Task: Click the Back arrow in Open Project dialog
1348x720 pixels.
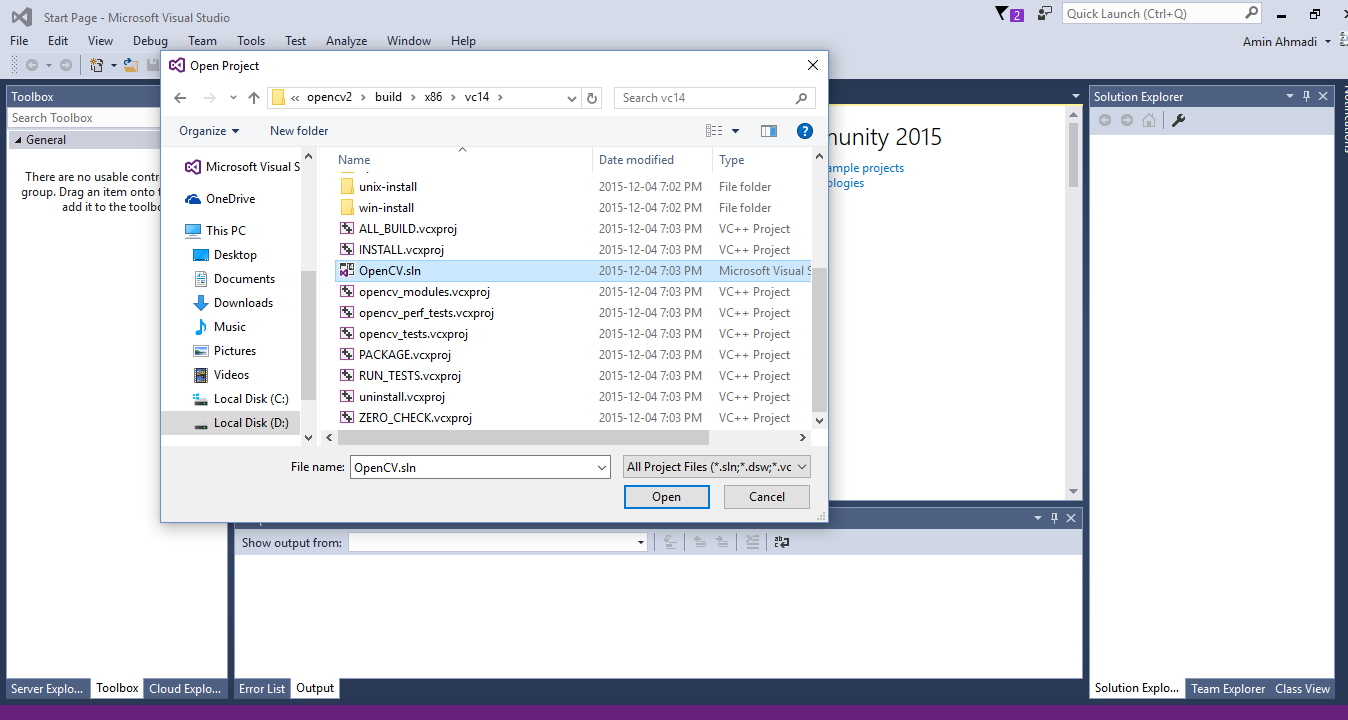Action: coord(180,98)
